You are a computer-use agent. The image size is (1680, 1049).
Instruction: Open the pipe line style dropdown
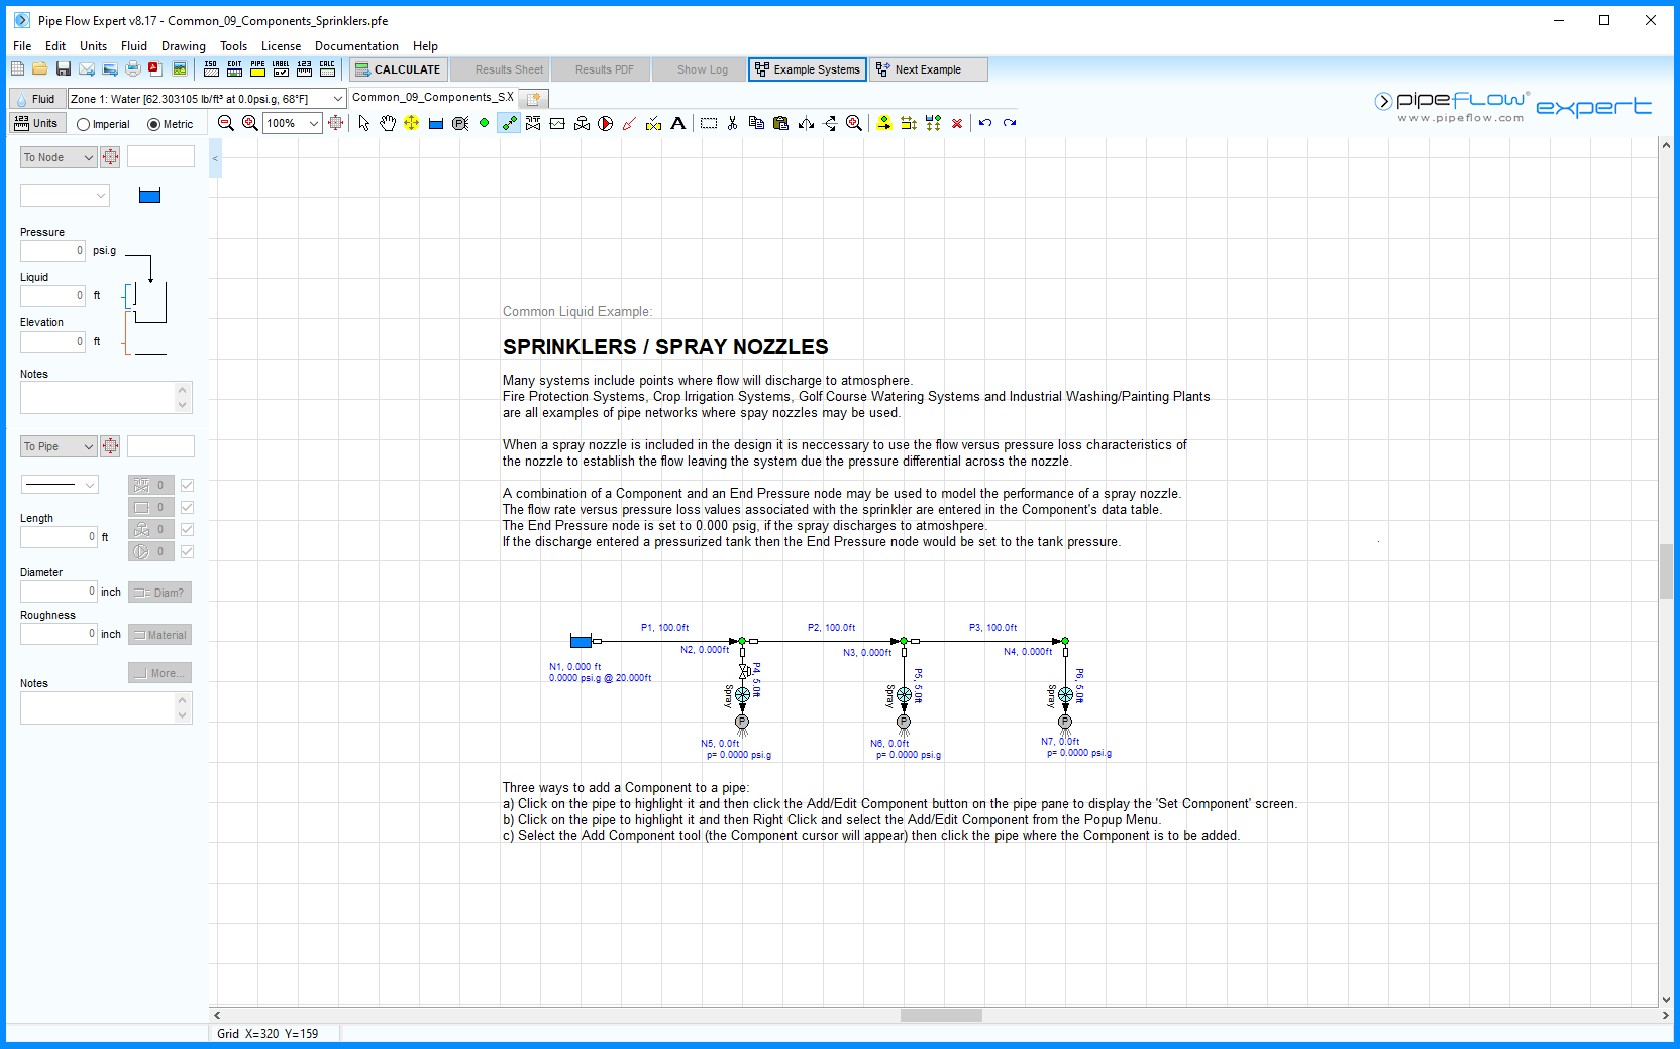[x=59, y=485]
